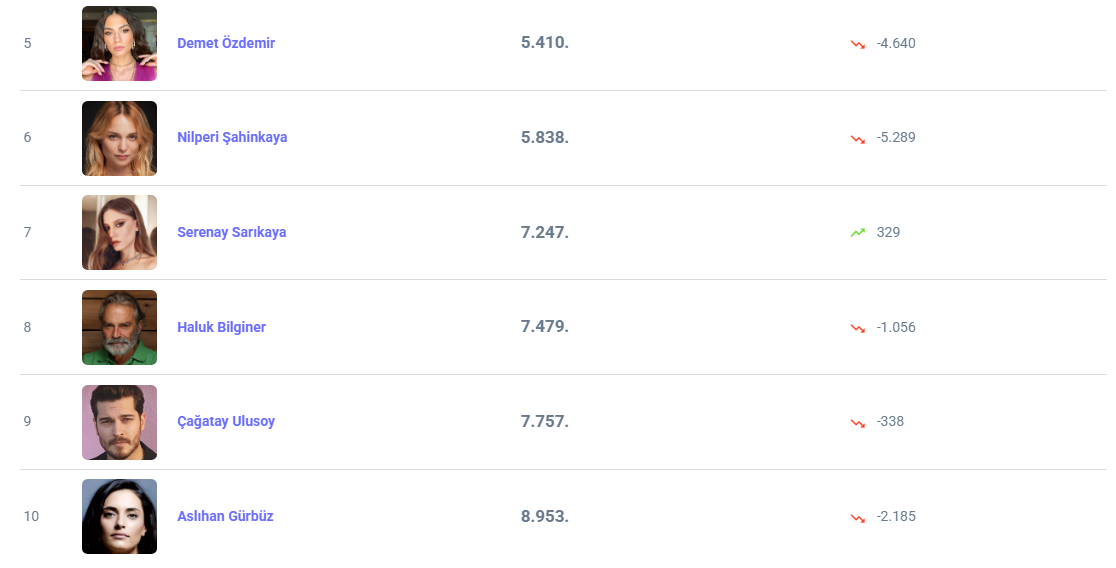The height and width of the screenshot is (568, 1116).
Task: Select Haluk Bilginer's photo
Action: click(119, 327)
